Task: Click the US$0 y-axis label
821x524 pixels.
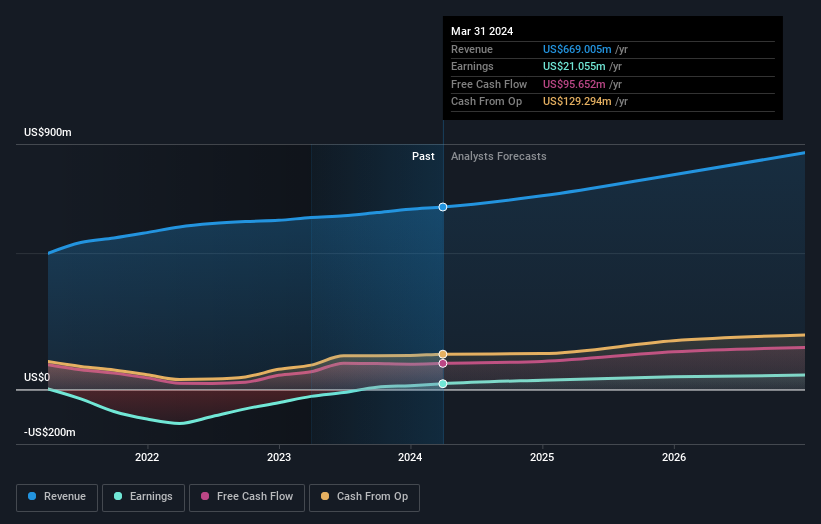Action: (37, 377)
